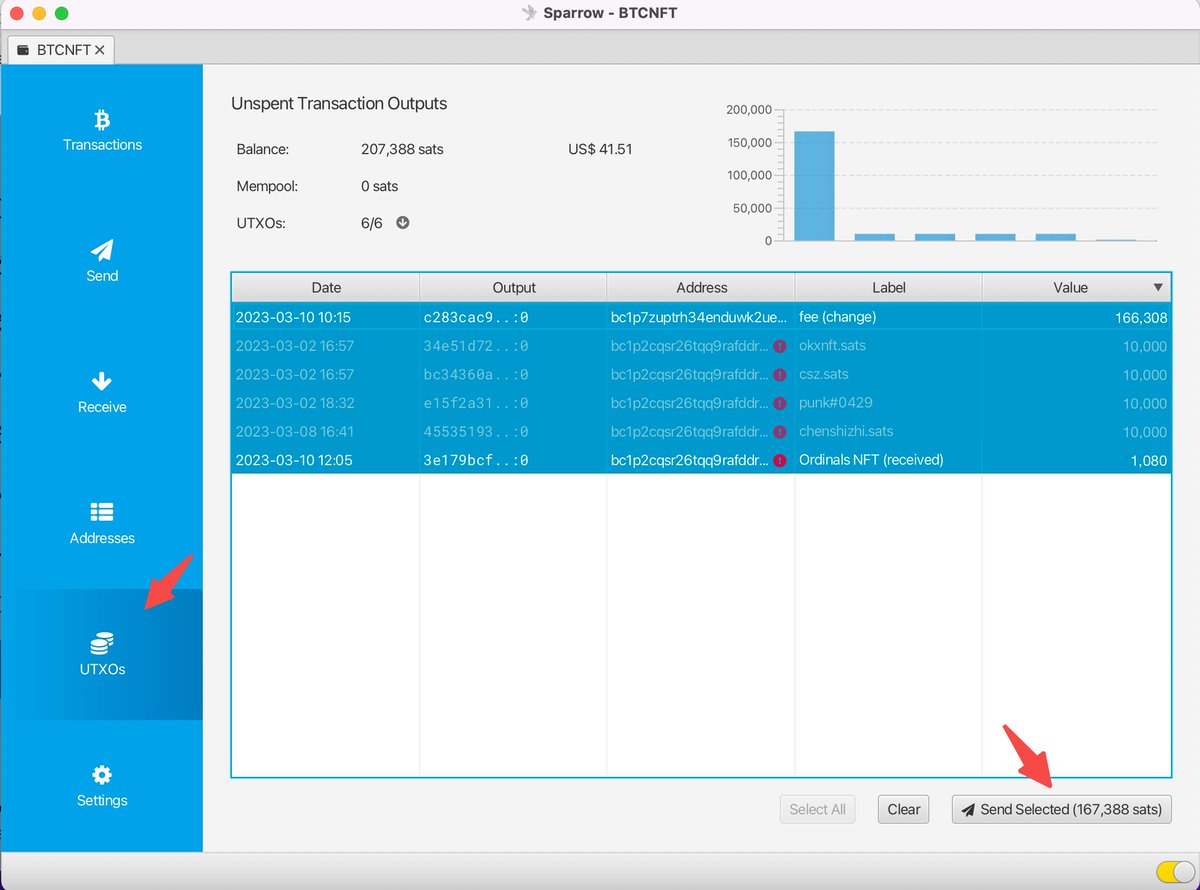Click the warning icon in Ordinals NFT row

pyautogui.click(x=779, y=461)
